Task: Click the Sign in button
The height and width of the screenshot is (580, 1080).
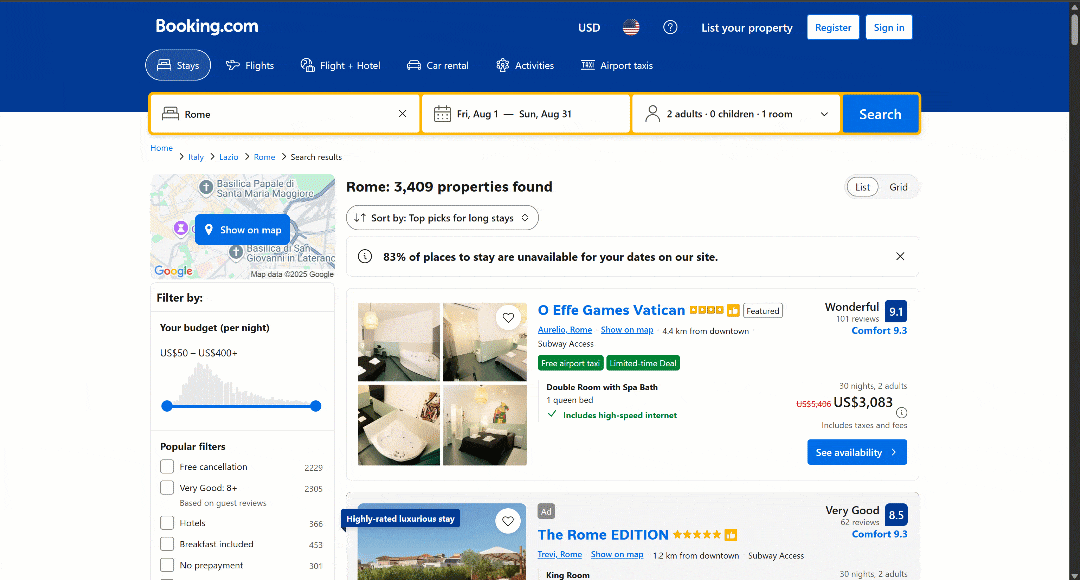Action: point(889,28)
